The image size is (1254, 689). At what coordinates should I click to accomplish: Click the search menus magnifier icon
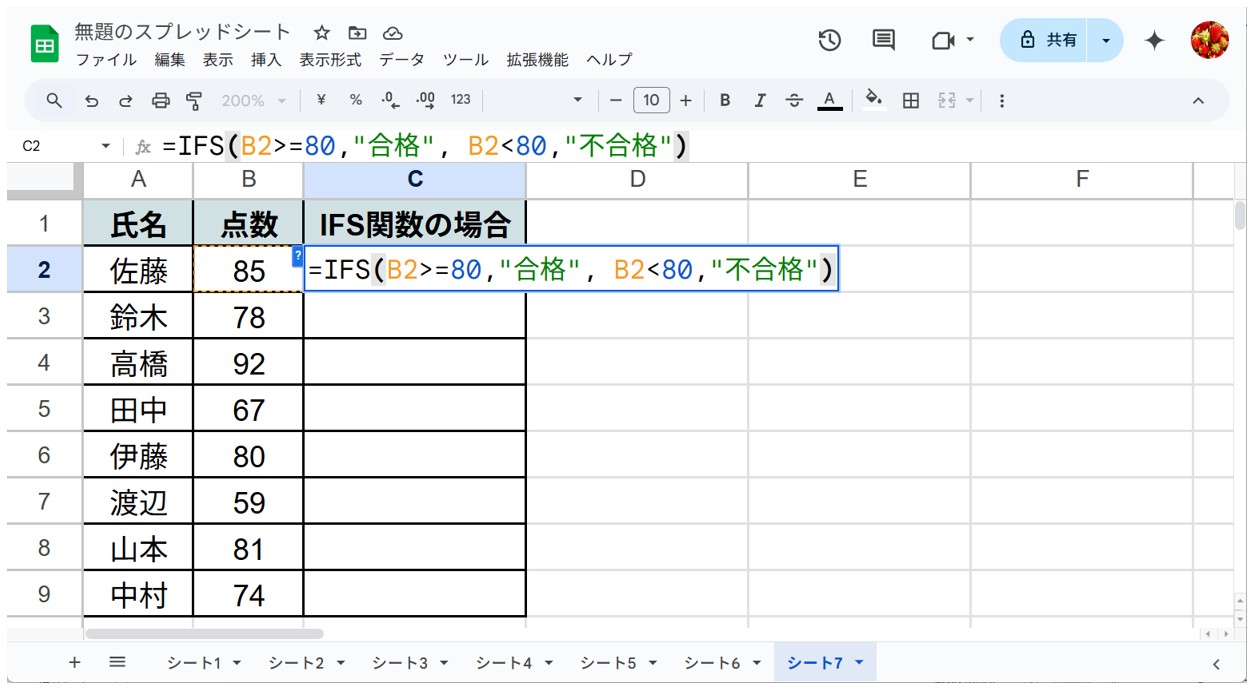coord(55,100)
